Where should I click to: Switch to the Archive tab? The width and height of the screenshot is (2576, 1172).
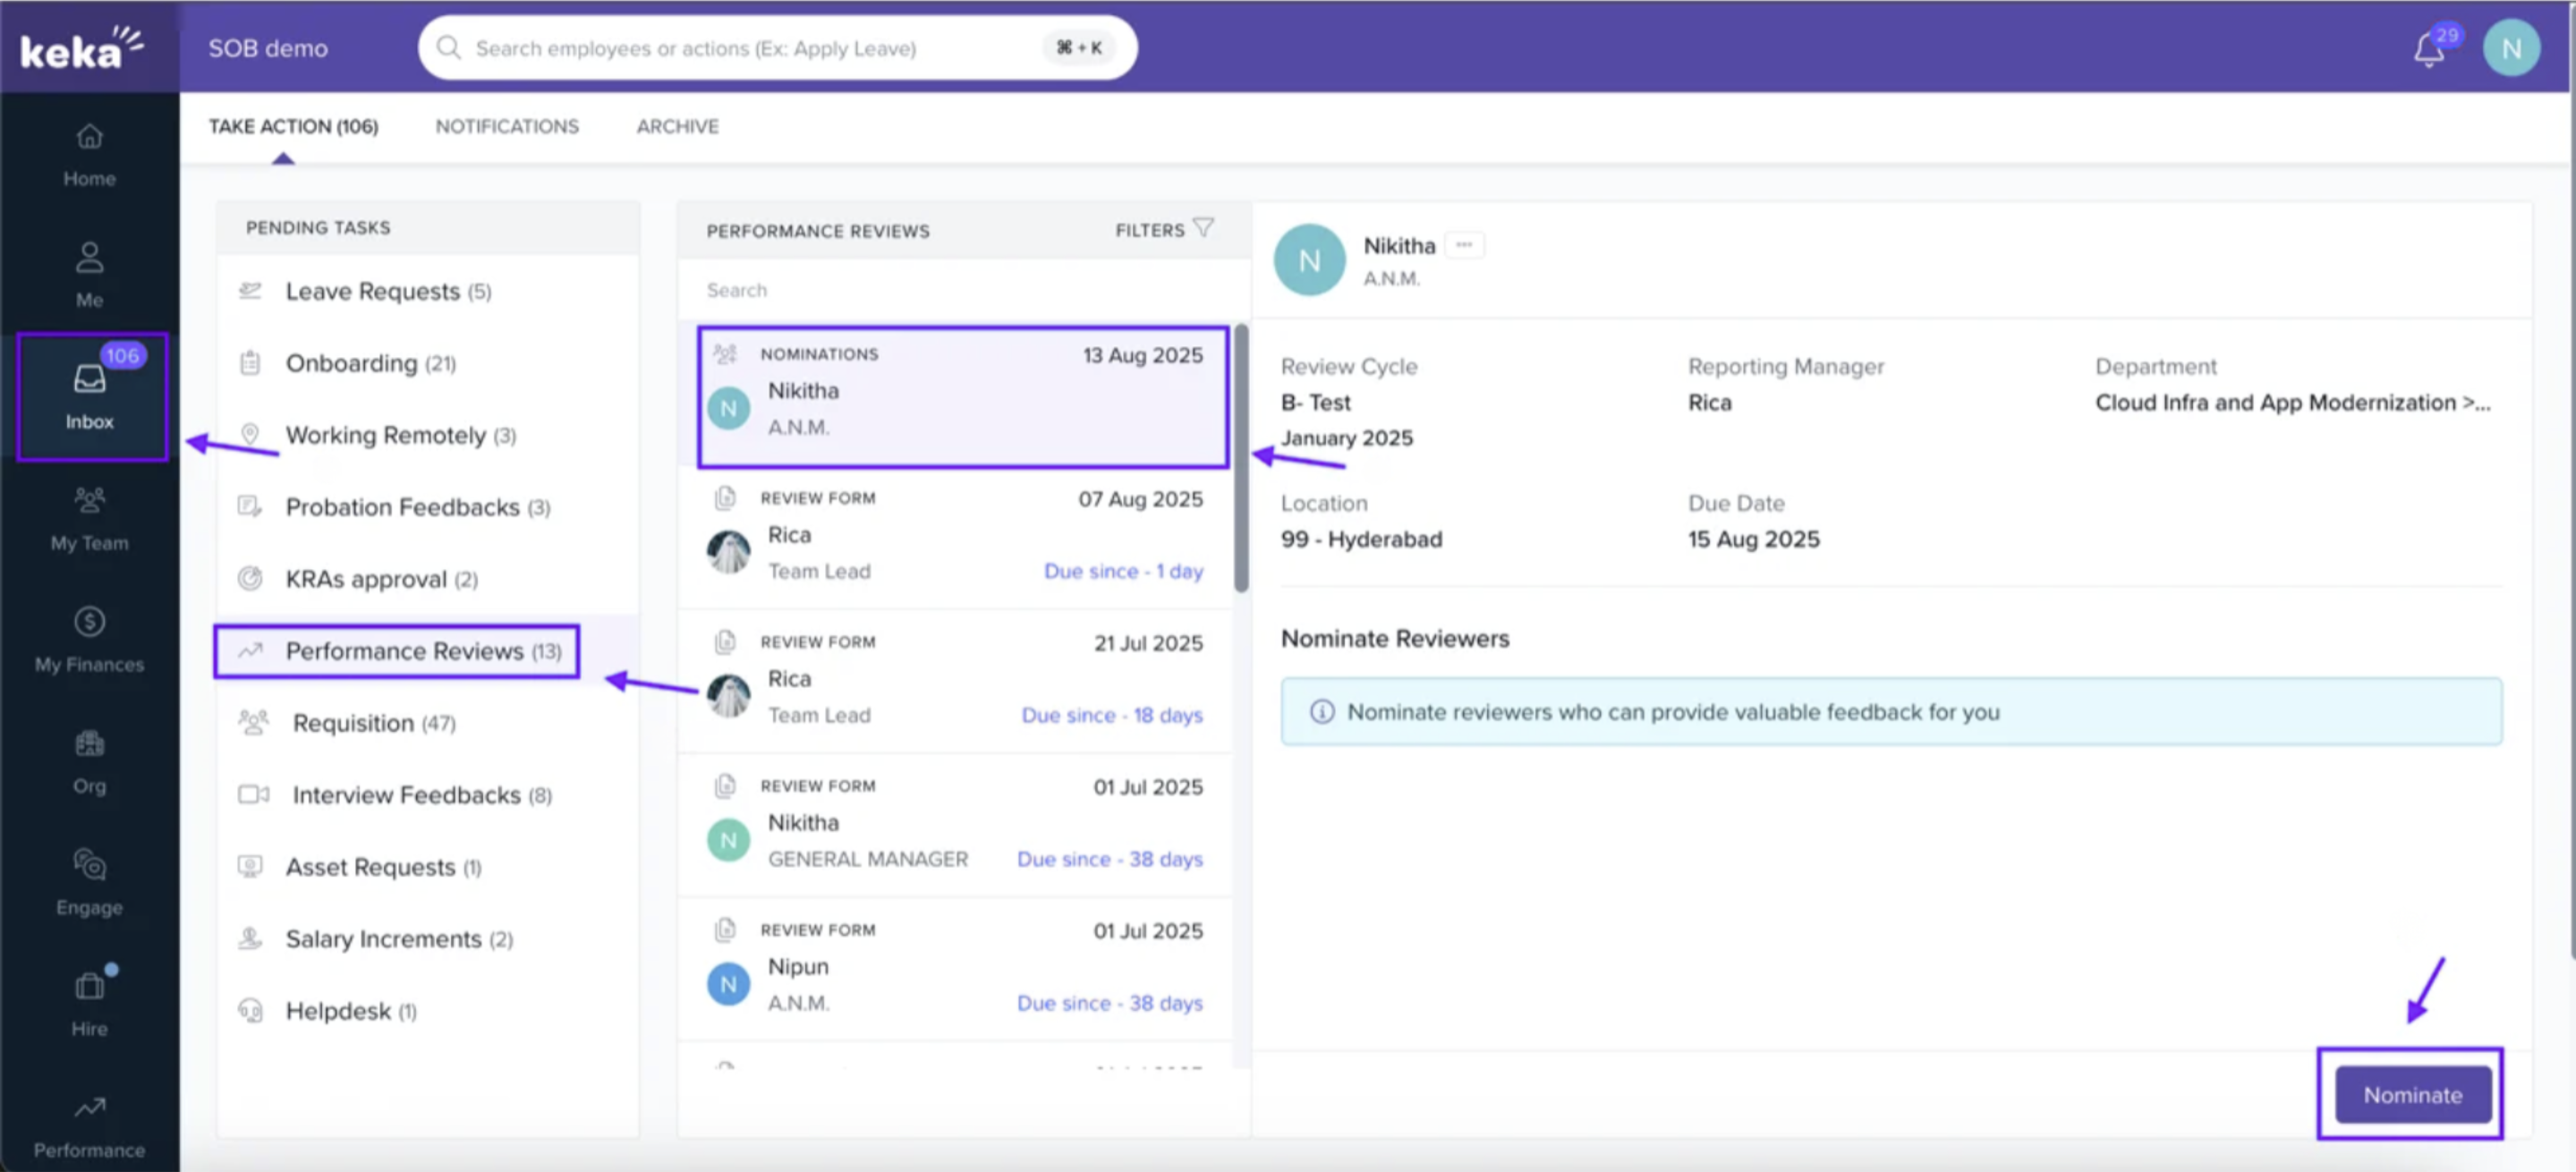(677, 126)
